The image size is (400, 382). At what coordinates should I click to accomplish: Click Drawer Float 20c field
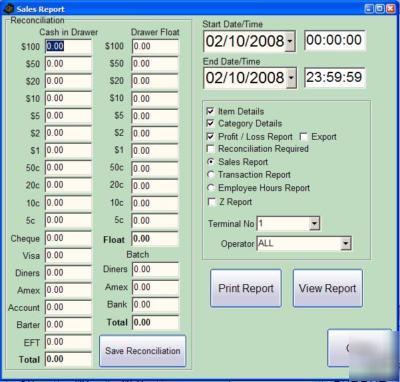pos(155,186)
